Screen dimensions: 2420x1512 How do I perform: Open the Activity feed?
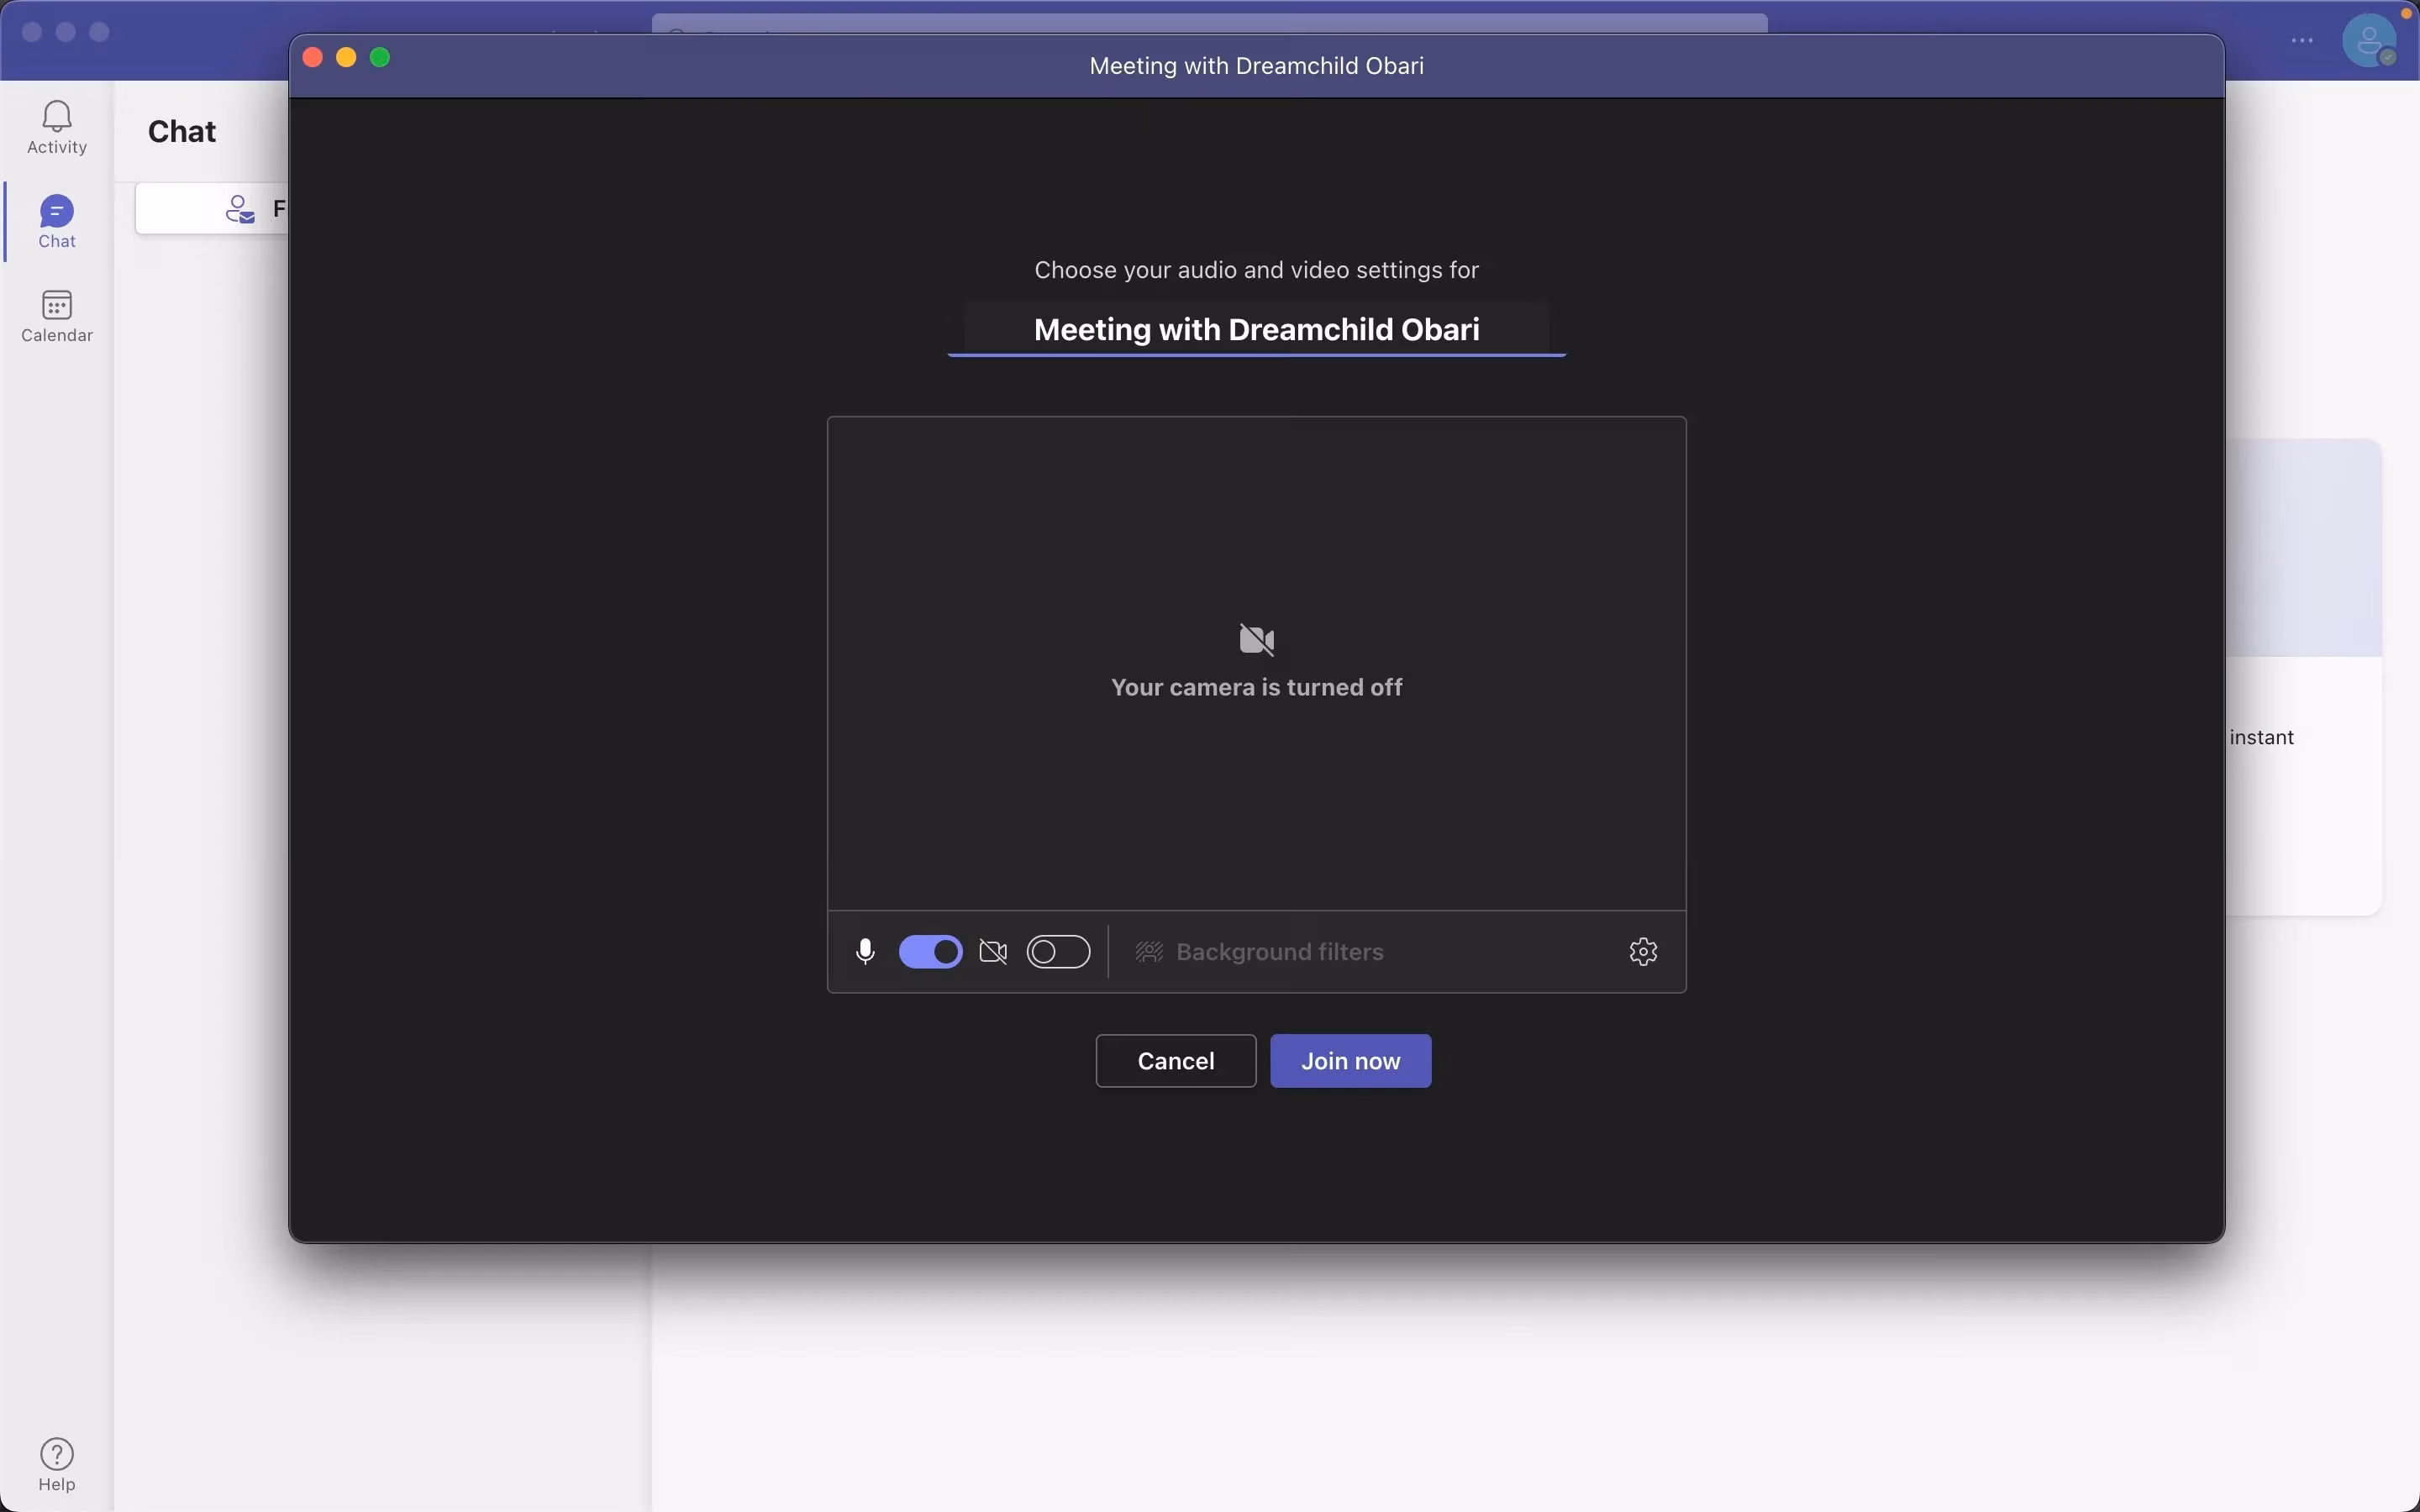pos(56,126)
